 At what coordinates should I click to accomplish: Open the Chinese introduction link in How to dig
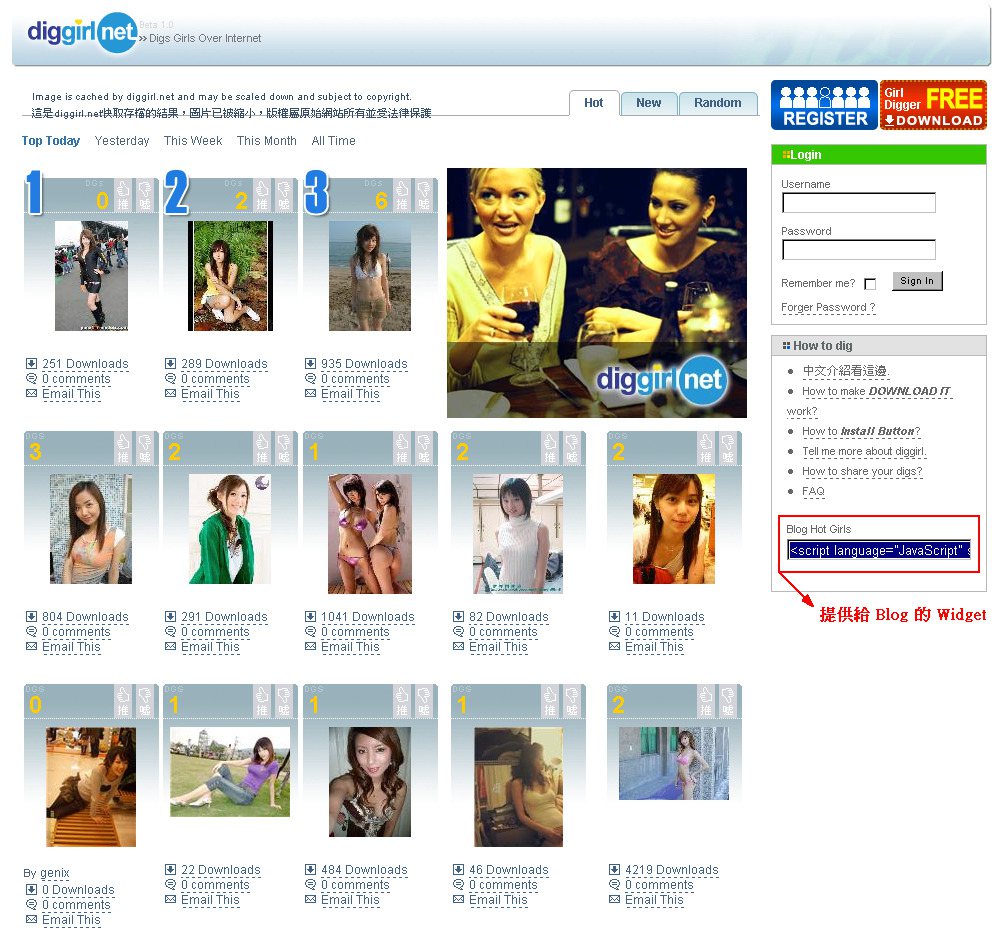click(846, 371)
